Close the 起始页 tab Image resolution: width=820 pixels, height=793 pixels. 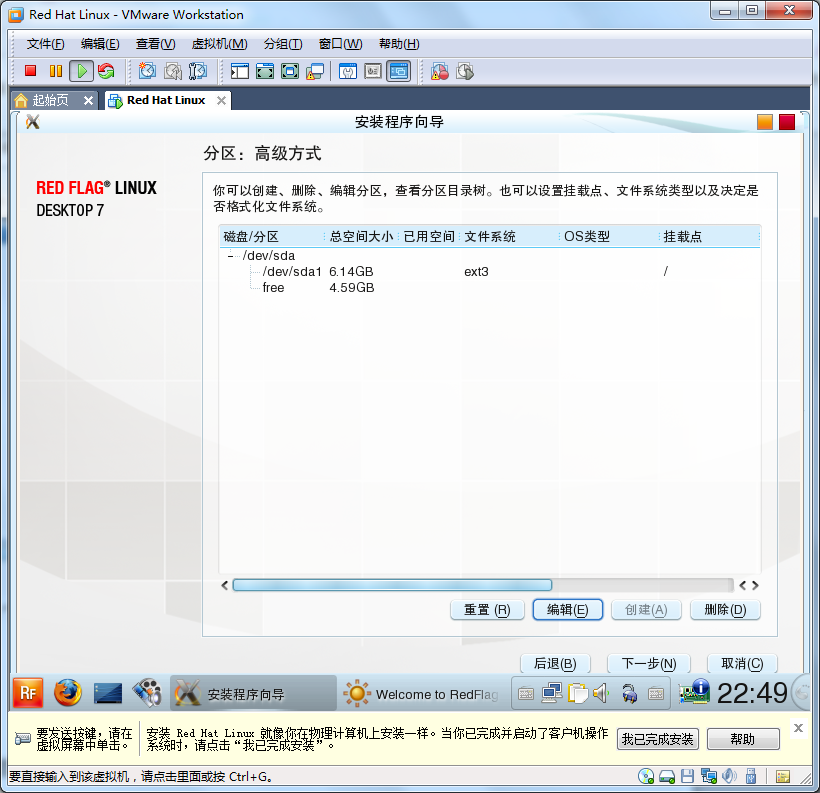[88, 100]
